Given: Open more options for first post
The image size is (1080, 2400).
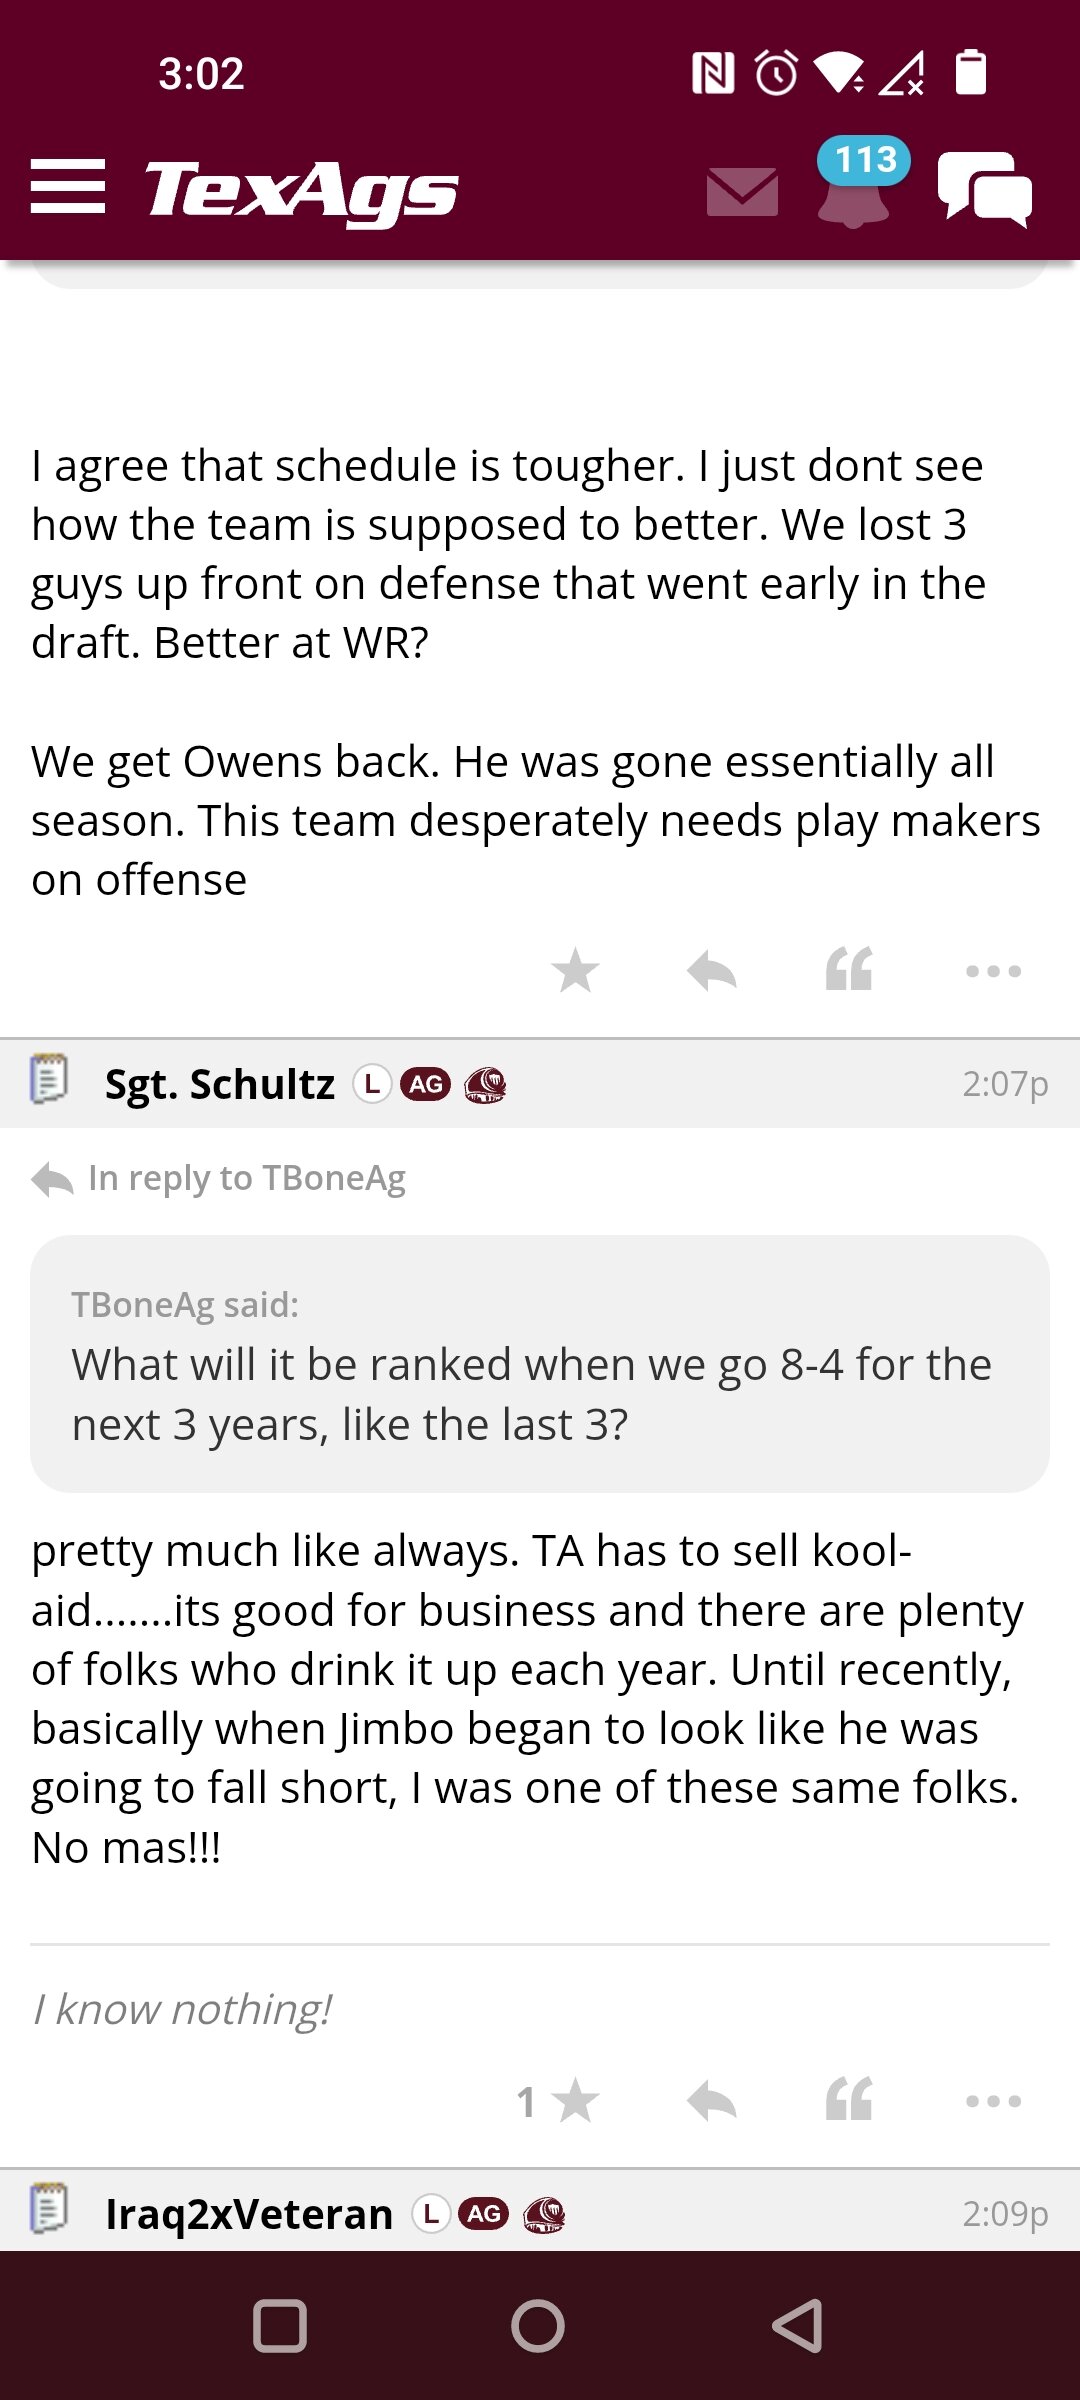Looking at the screenshot, I should coord(993,971).
